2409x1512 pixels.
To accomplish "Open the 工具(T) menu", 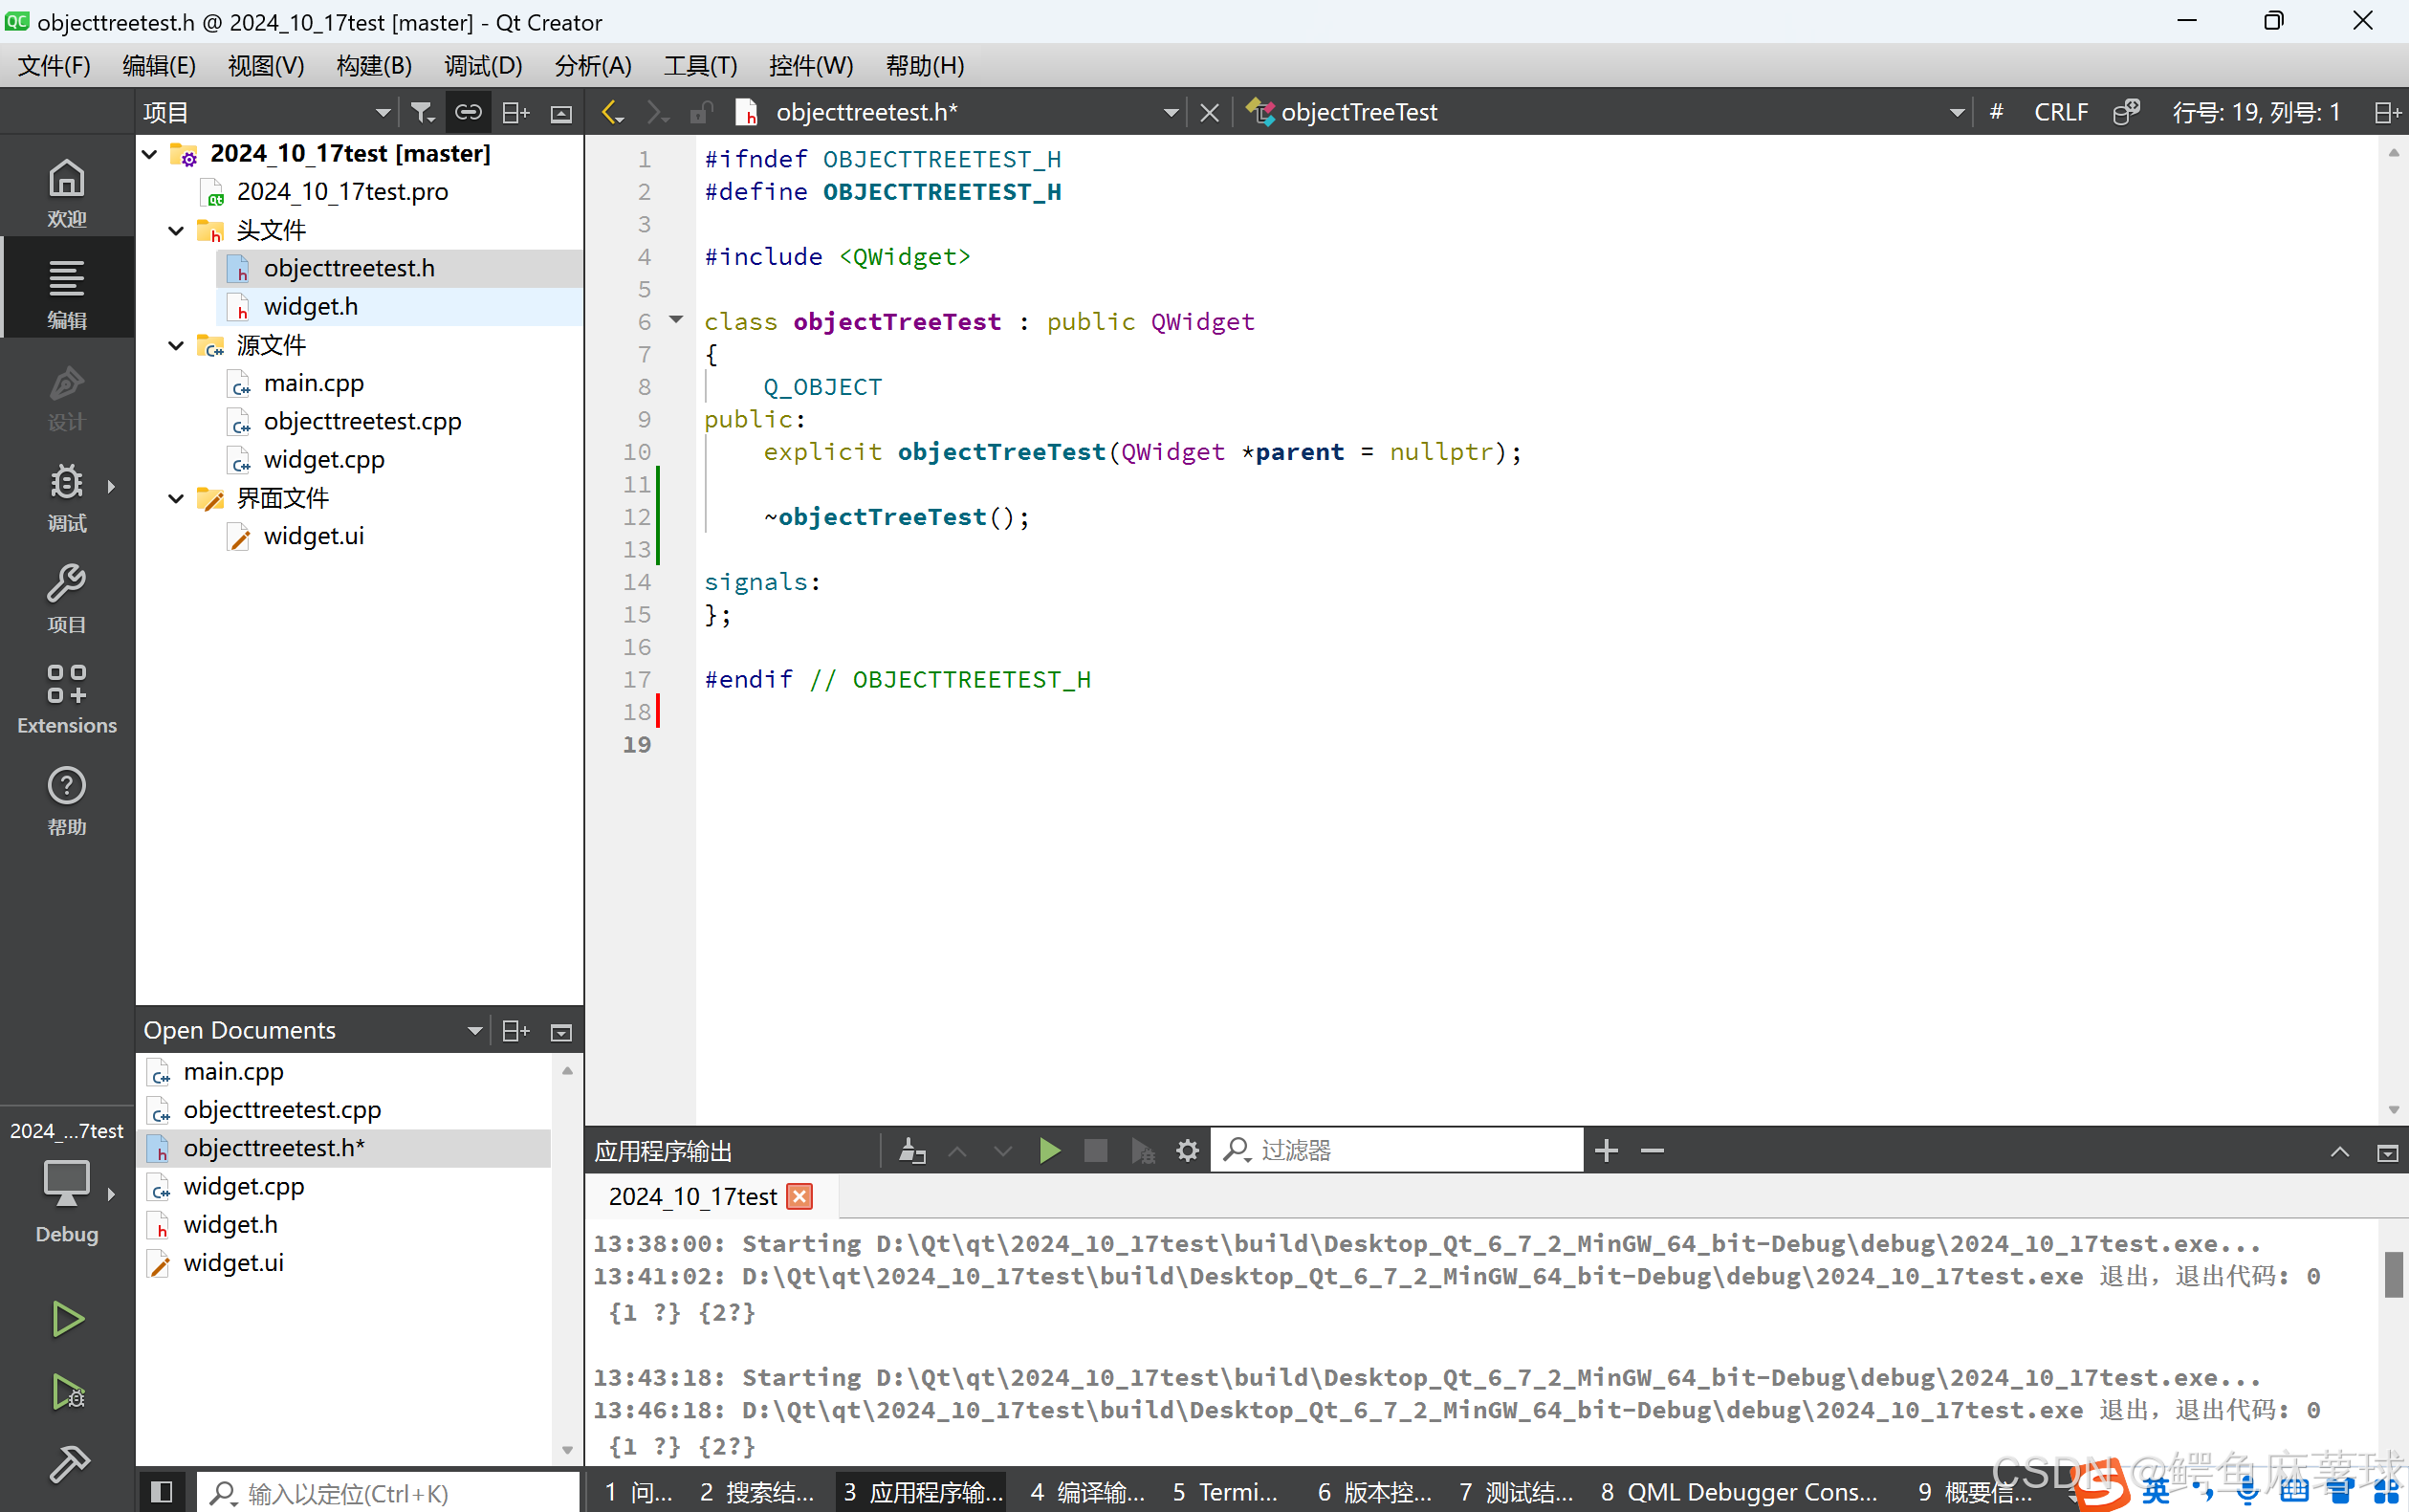I will coord(700,65).
